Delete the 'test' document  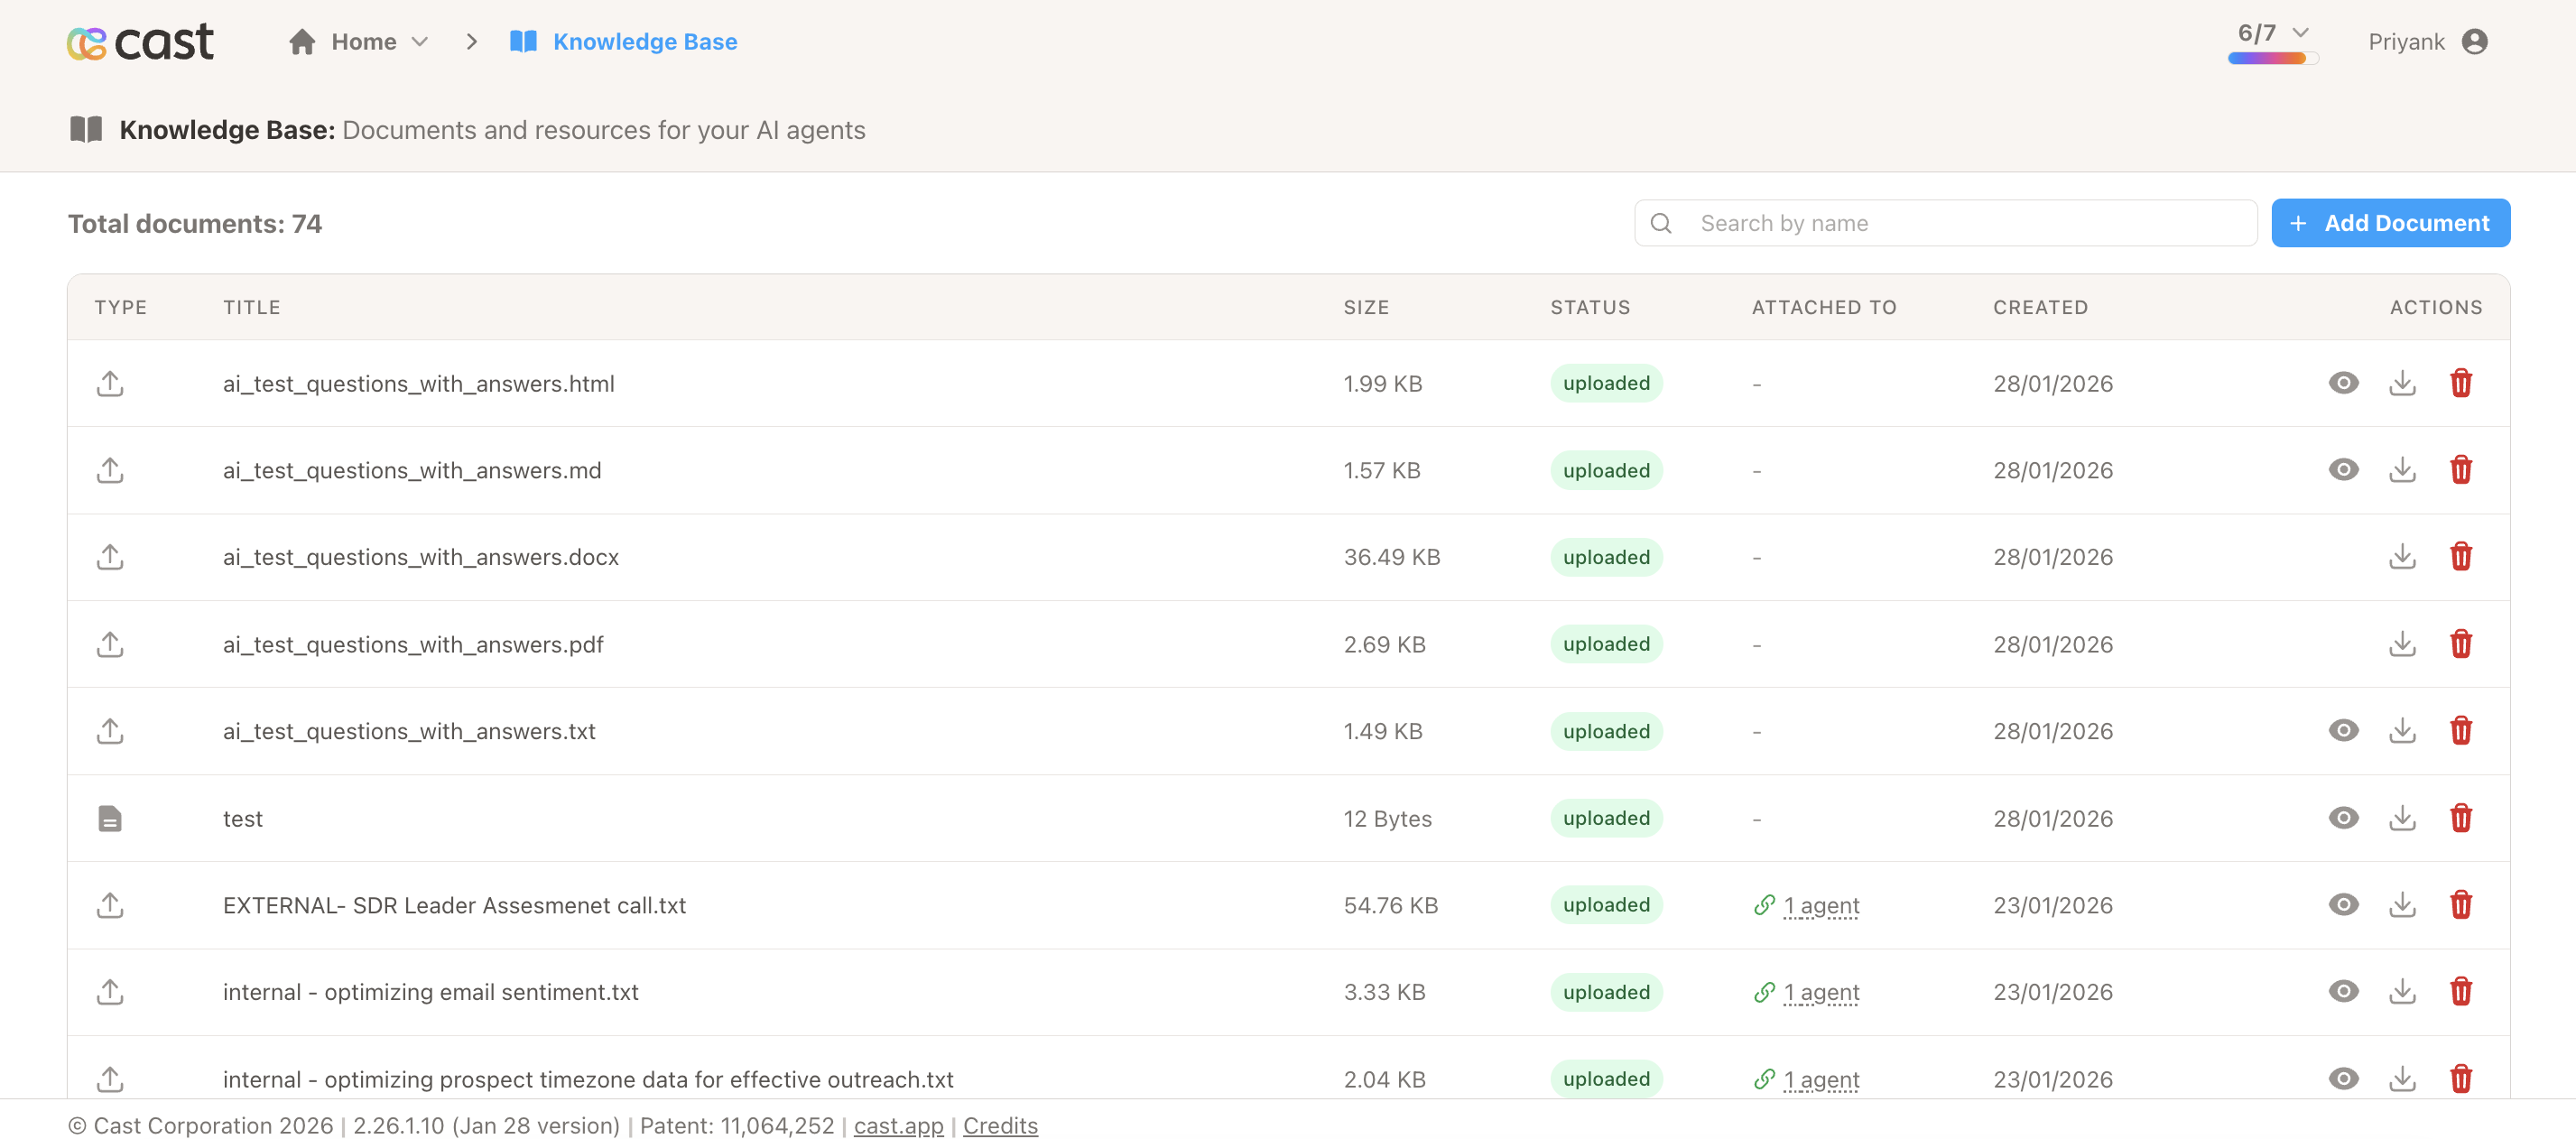2460,818
